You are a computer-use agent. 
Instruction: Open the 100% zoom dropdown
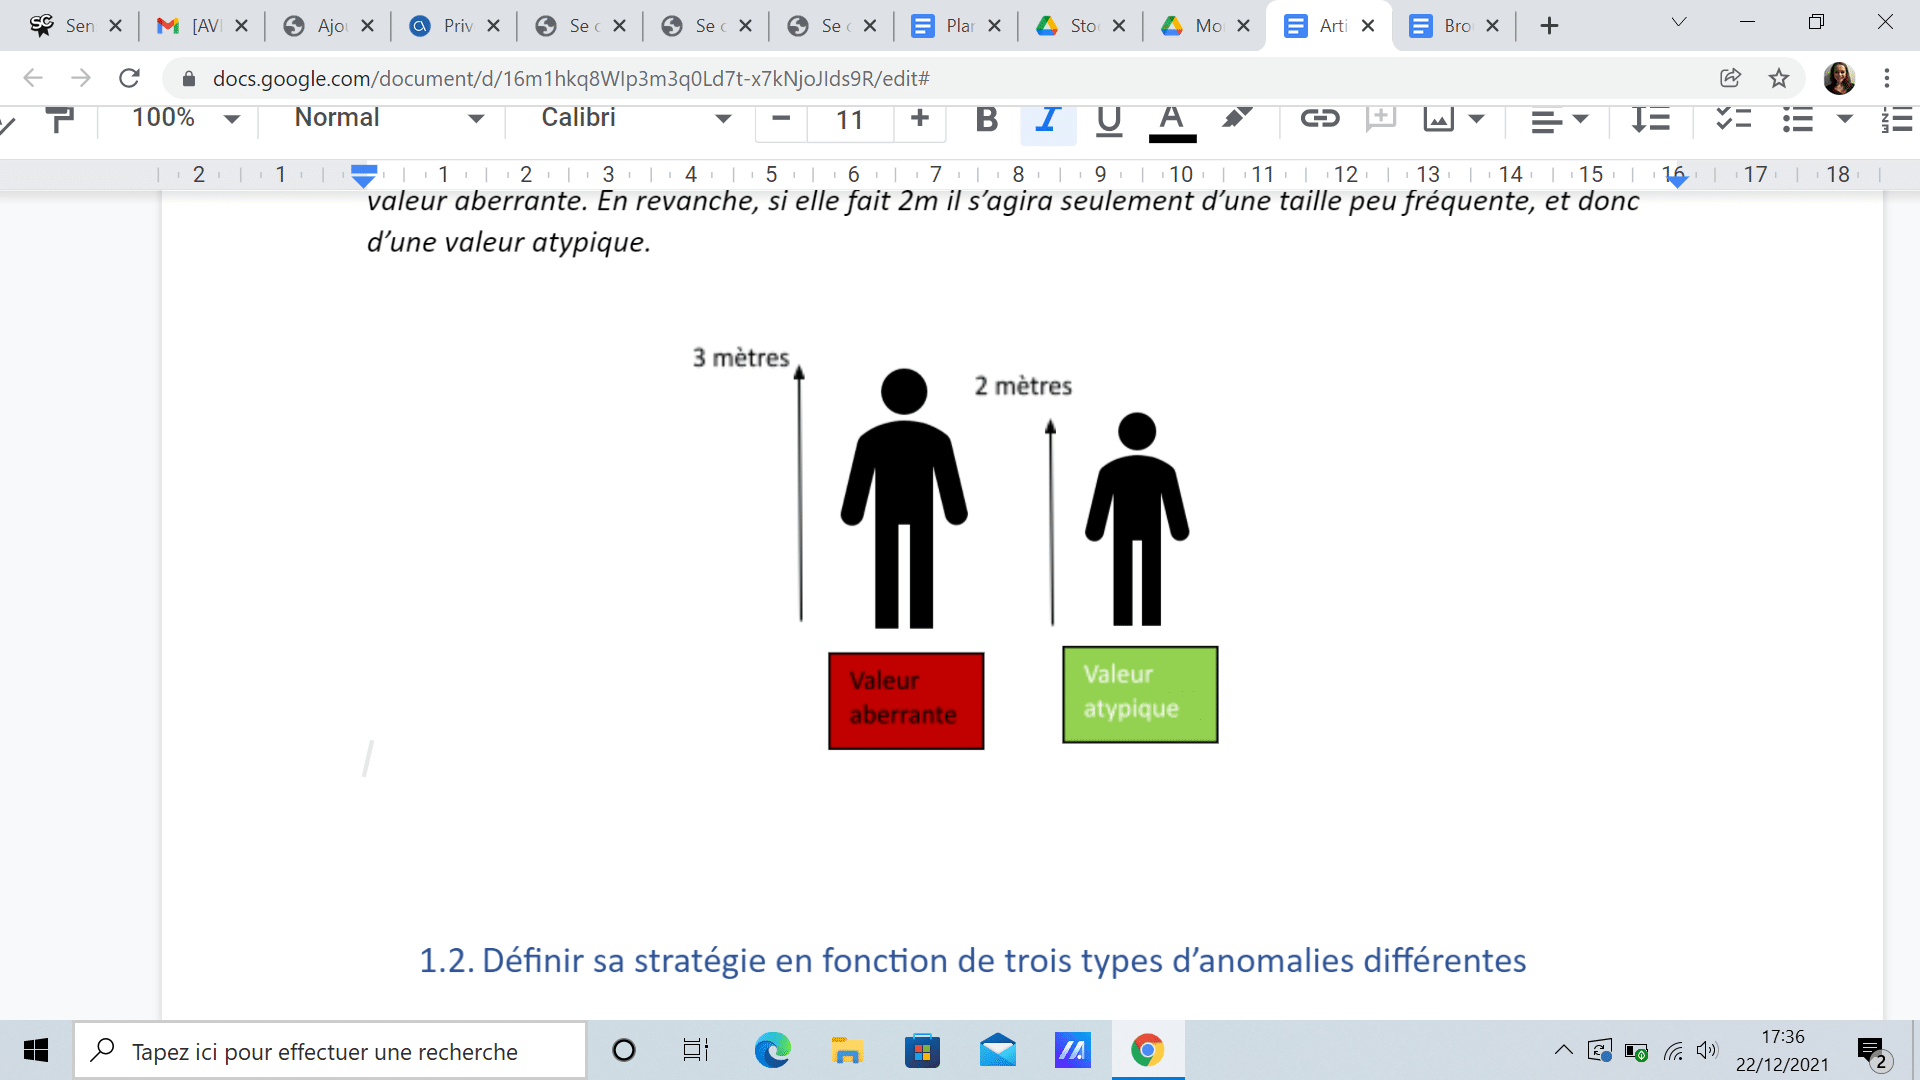(x=186, y=118)
